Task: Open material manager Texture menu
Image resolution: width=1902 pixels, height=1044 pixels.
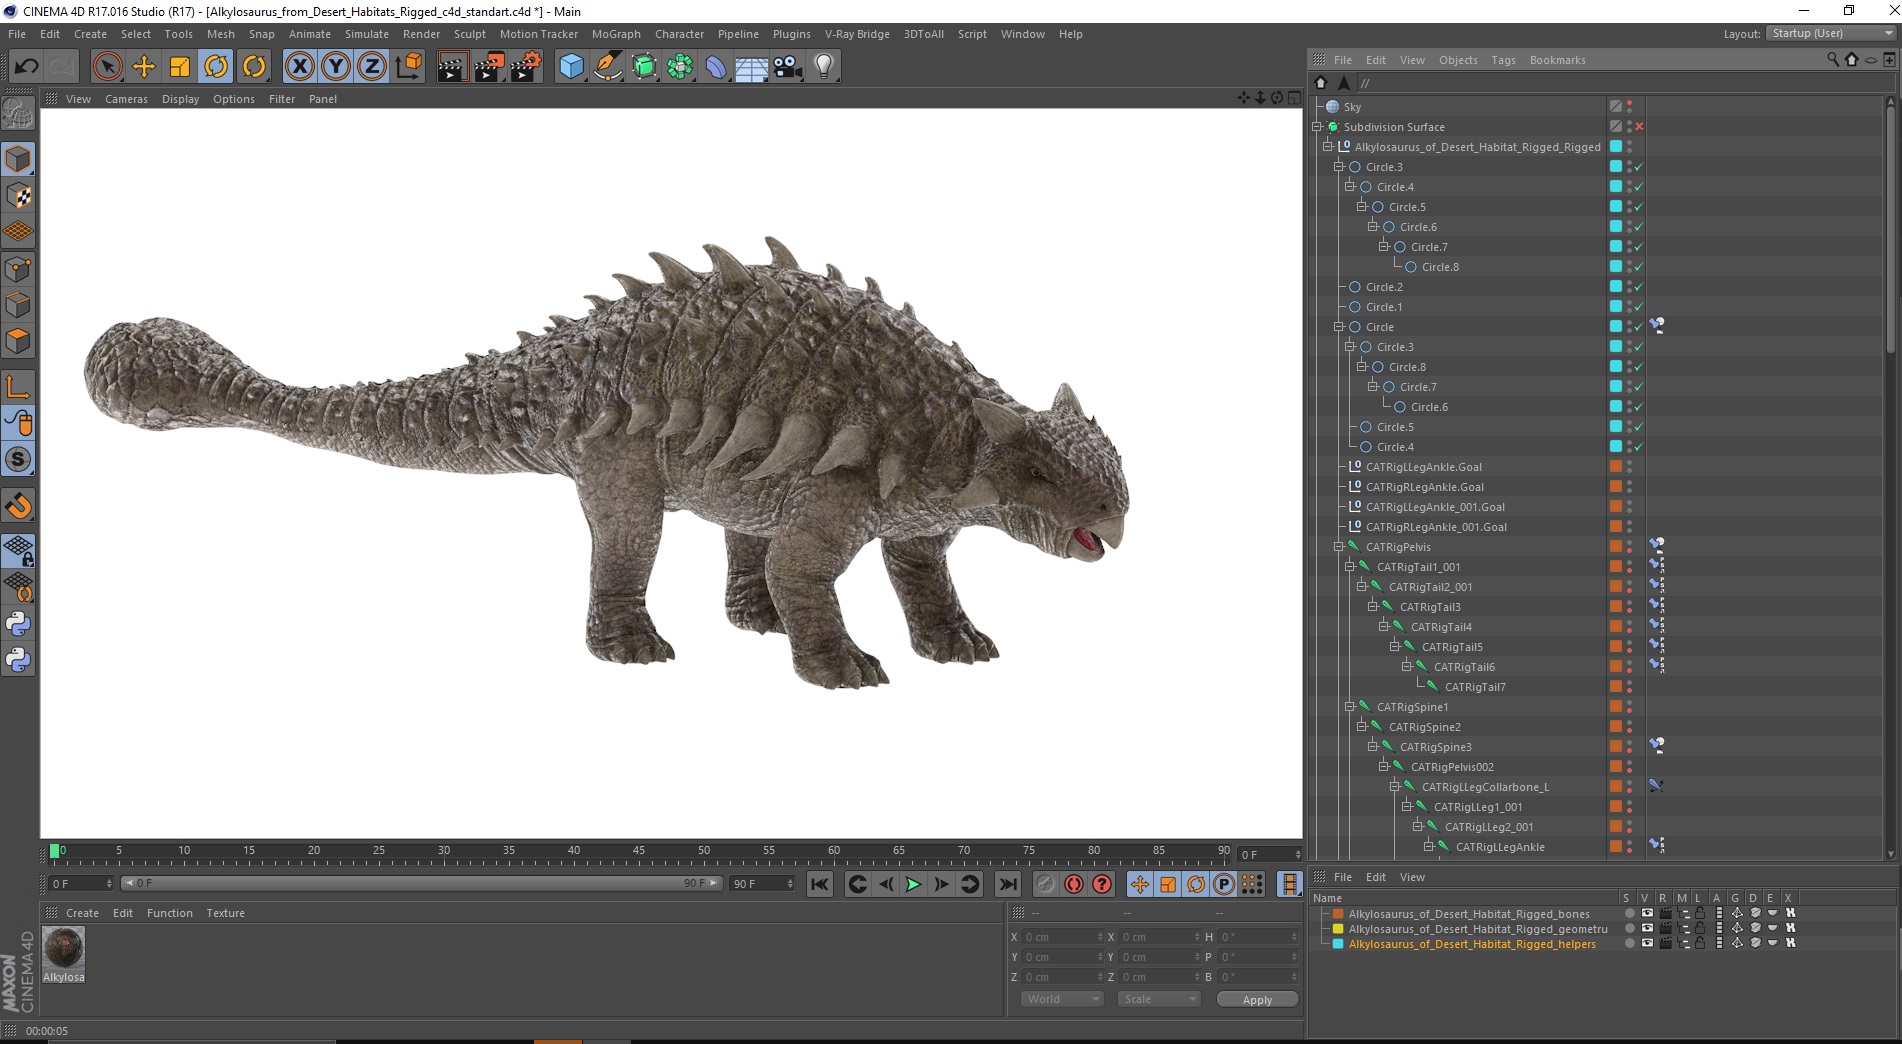Action: pos(225,913)
